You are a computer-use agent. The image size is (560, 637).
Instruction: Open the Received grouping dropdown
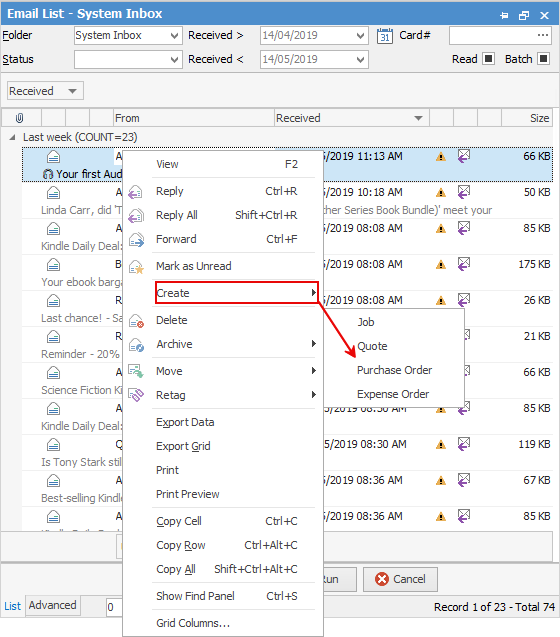[x=46, y=91]
